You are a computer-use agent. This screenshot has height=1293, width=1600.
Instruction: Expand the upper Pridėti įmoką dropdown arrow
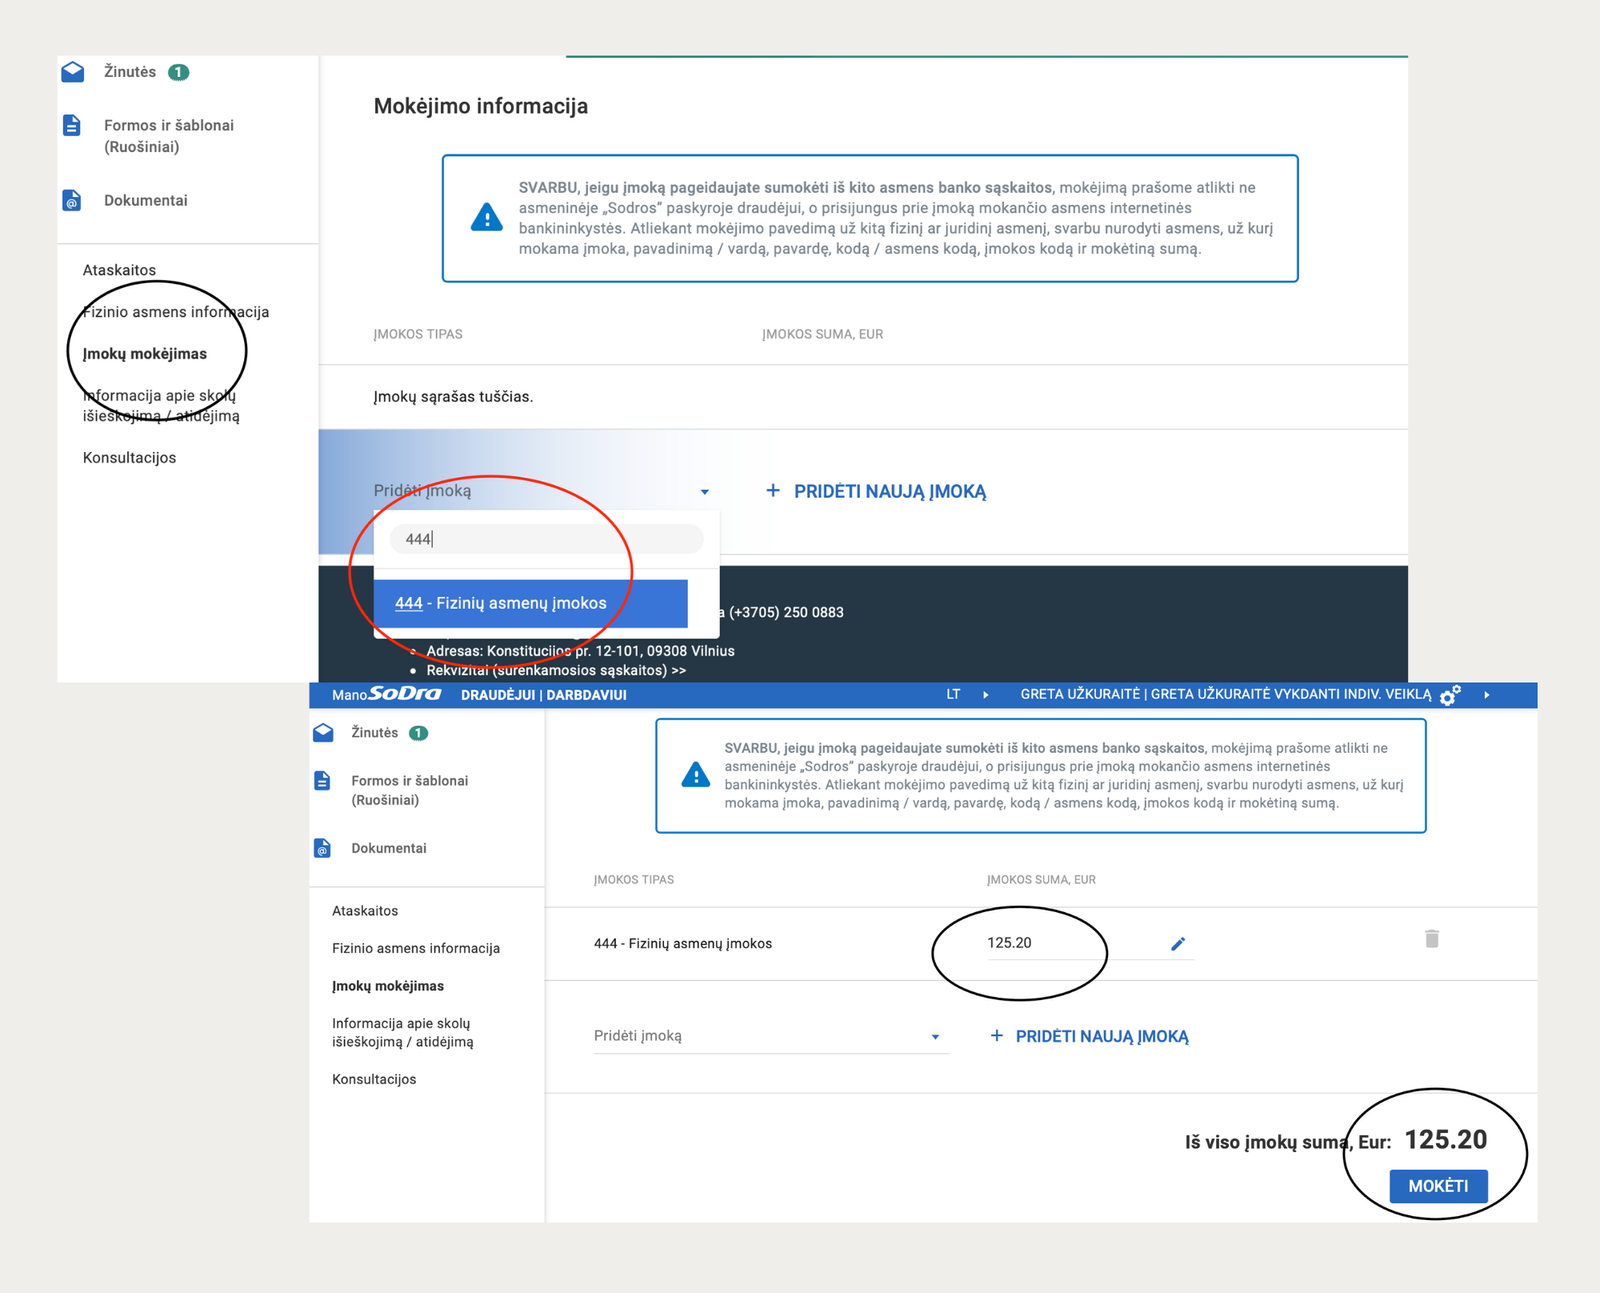705,492
